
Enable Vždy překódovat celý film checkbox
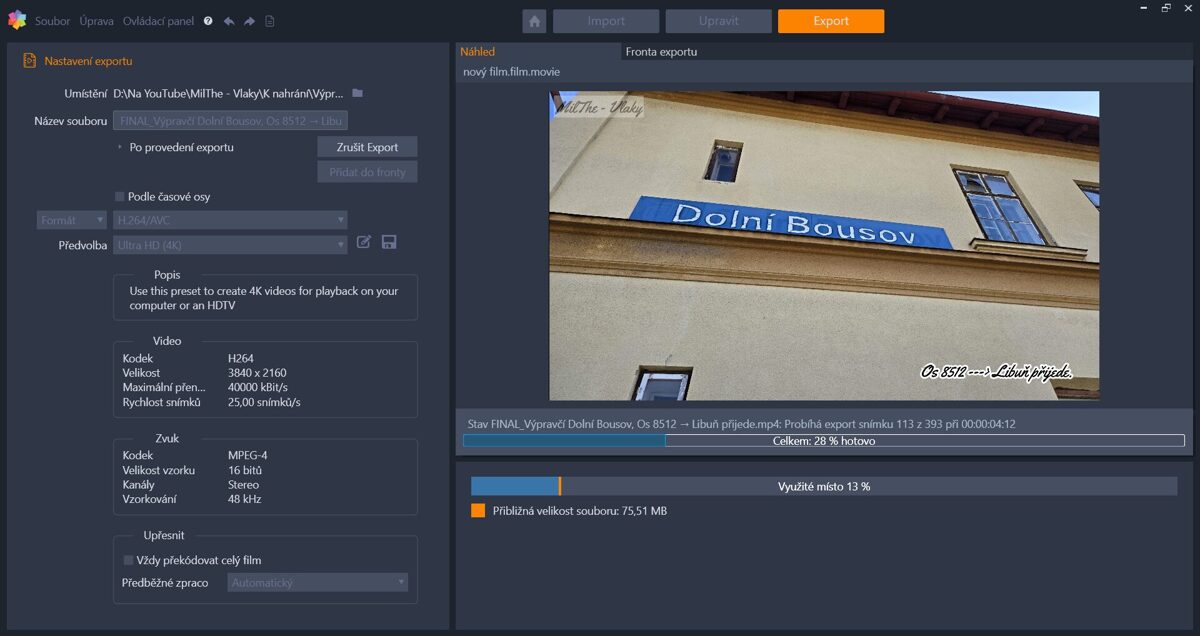click(x=128, y=560)
